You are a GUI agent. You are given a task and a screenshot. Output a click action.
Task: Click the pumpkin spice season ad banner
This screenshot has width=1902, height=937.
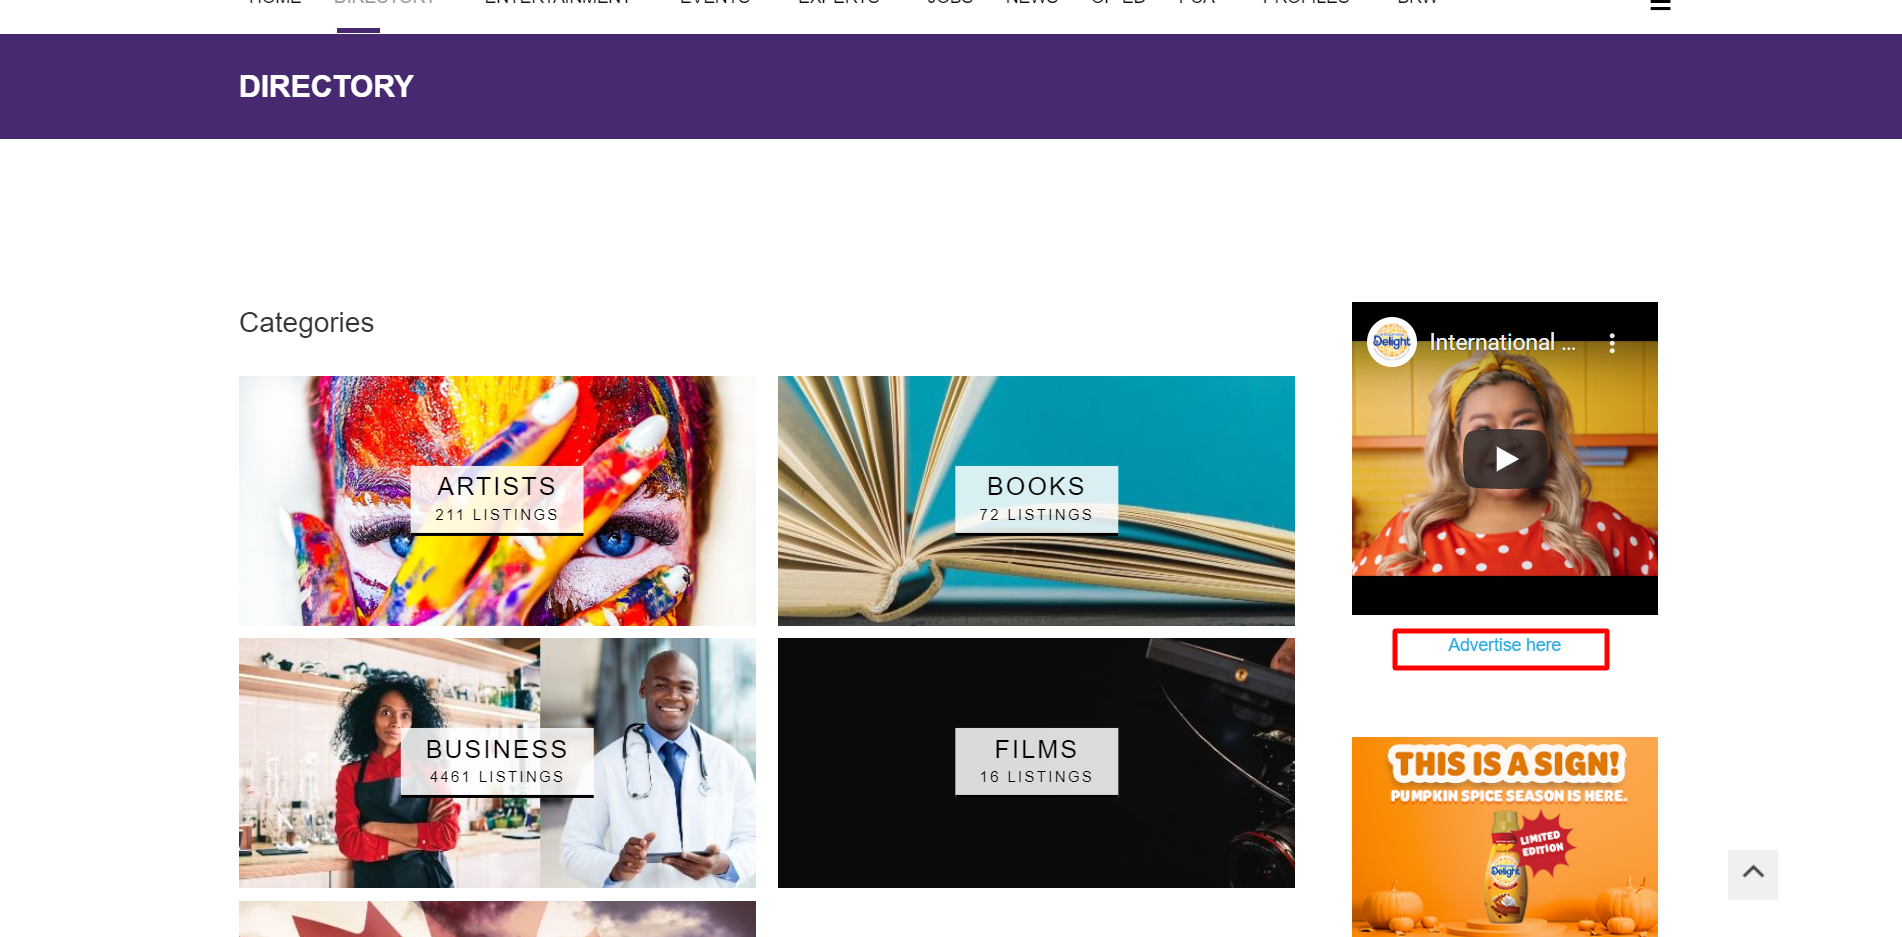pyautogui.click(x=1505, y=837)
